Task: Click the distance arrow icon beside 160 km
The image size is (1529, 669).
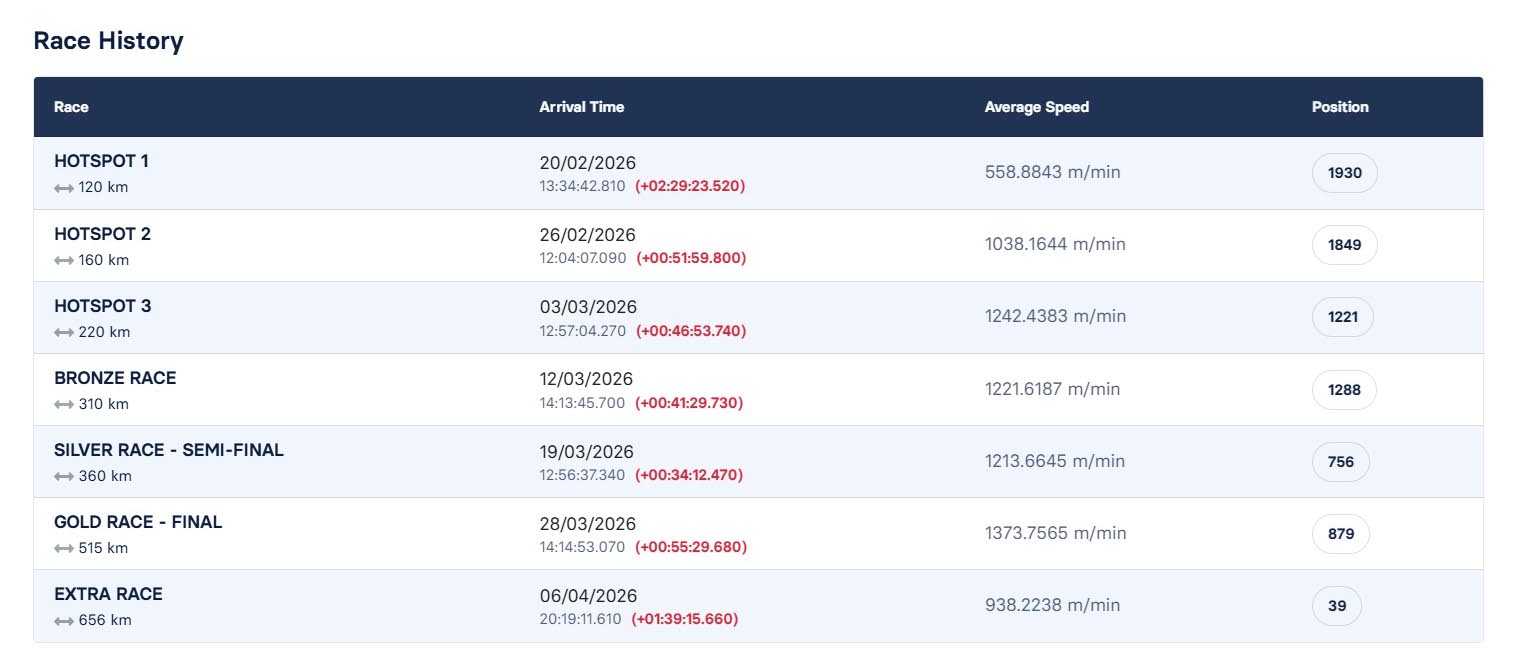Action: click(64, 260)
